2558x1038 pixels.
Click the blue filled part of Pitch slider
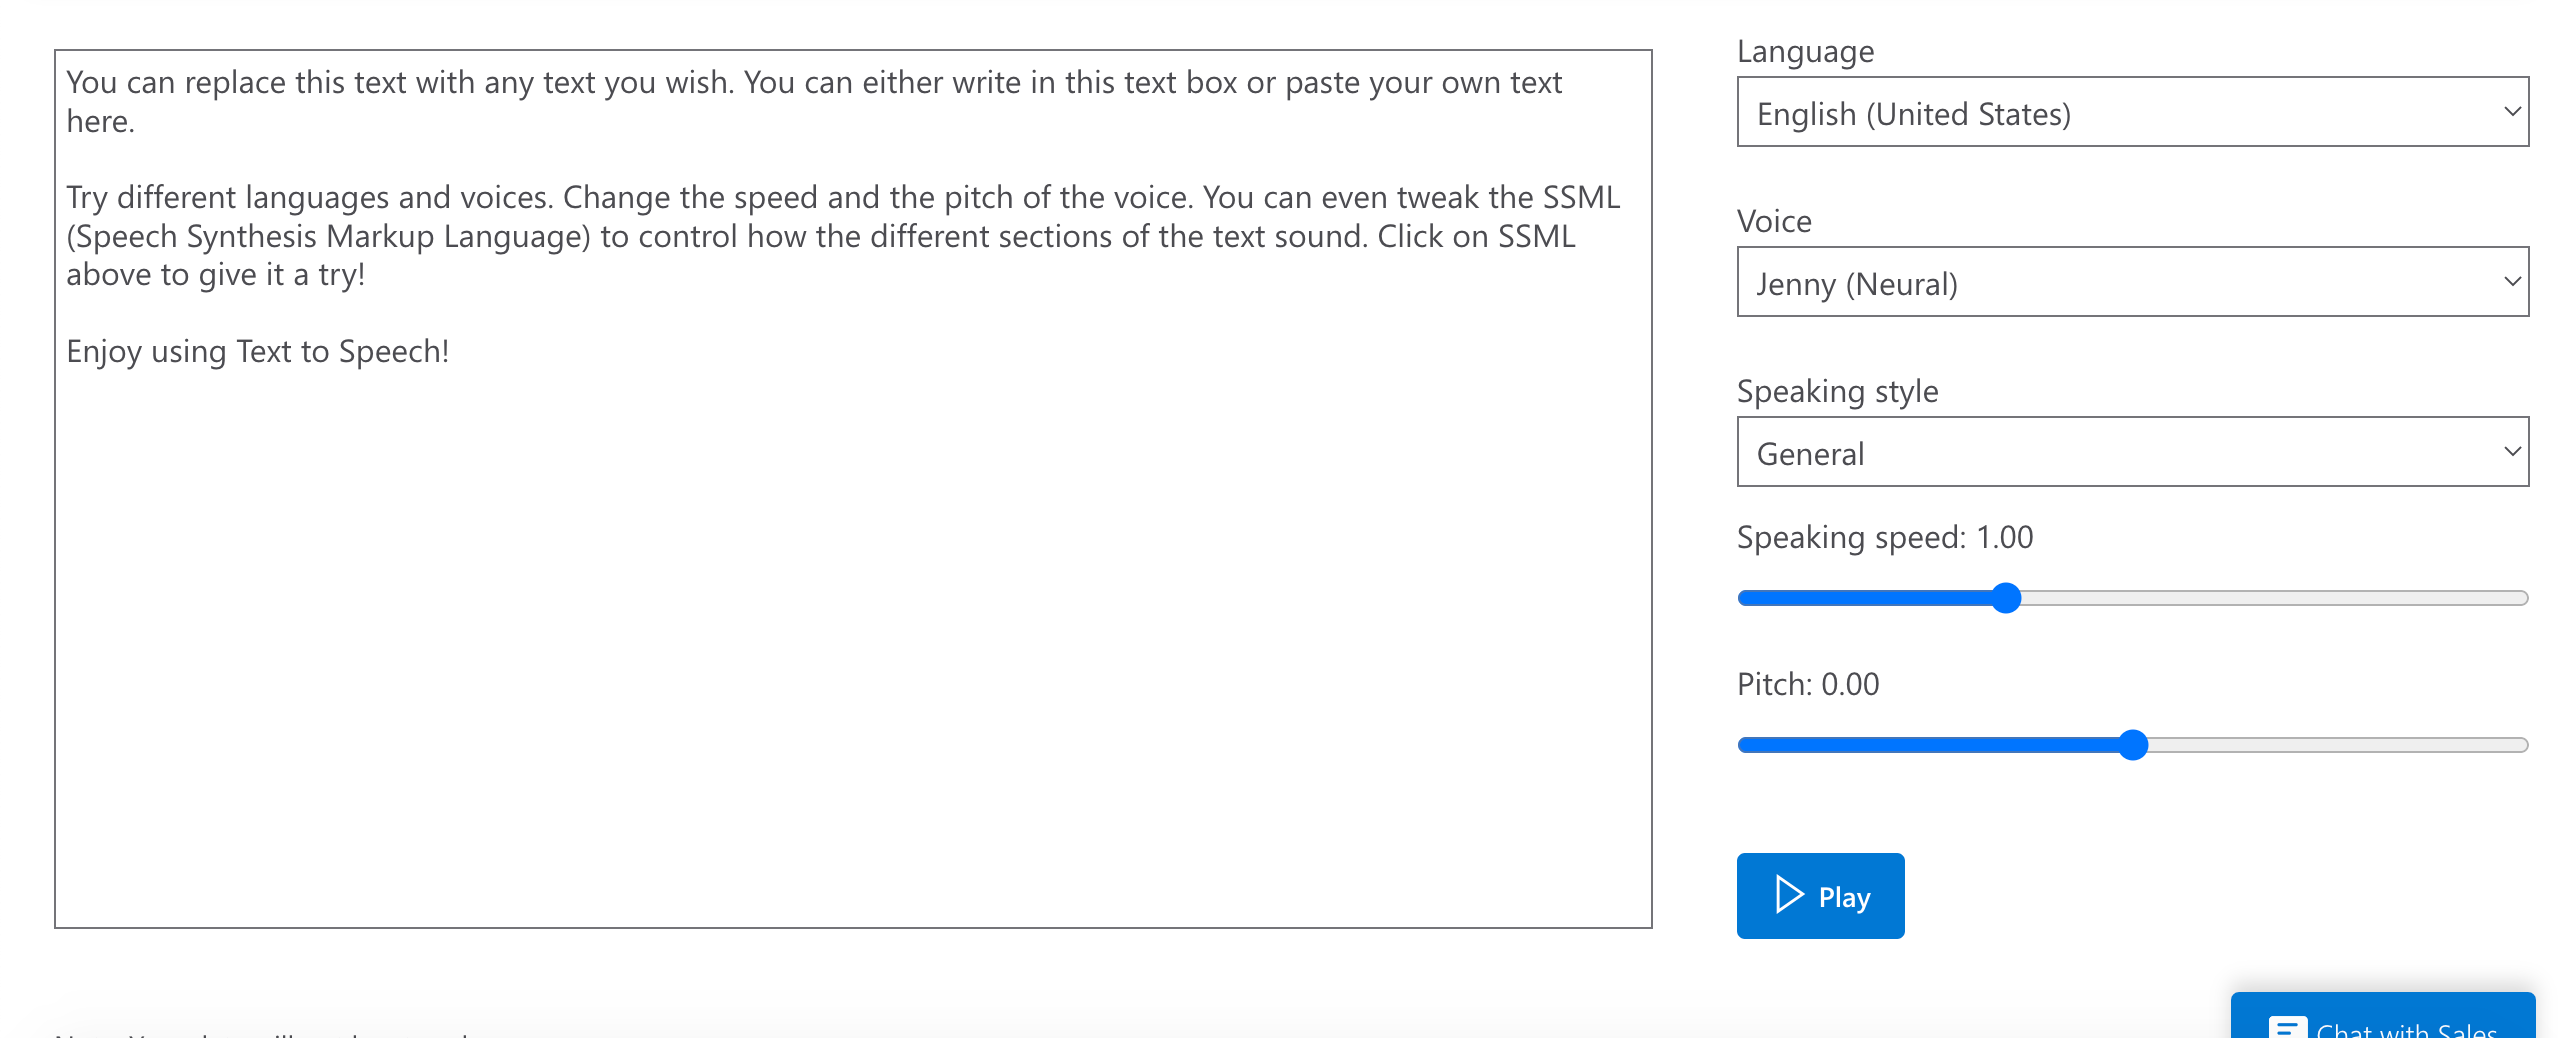(1928, 745)
